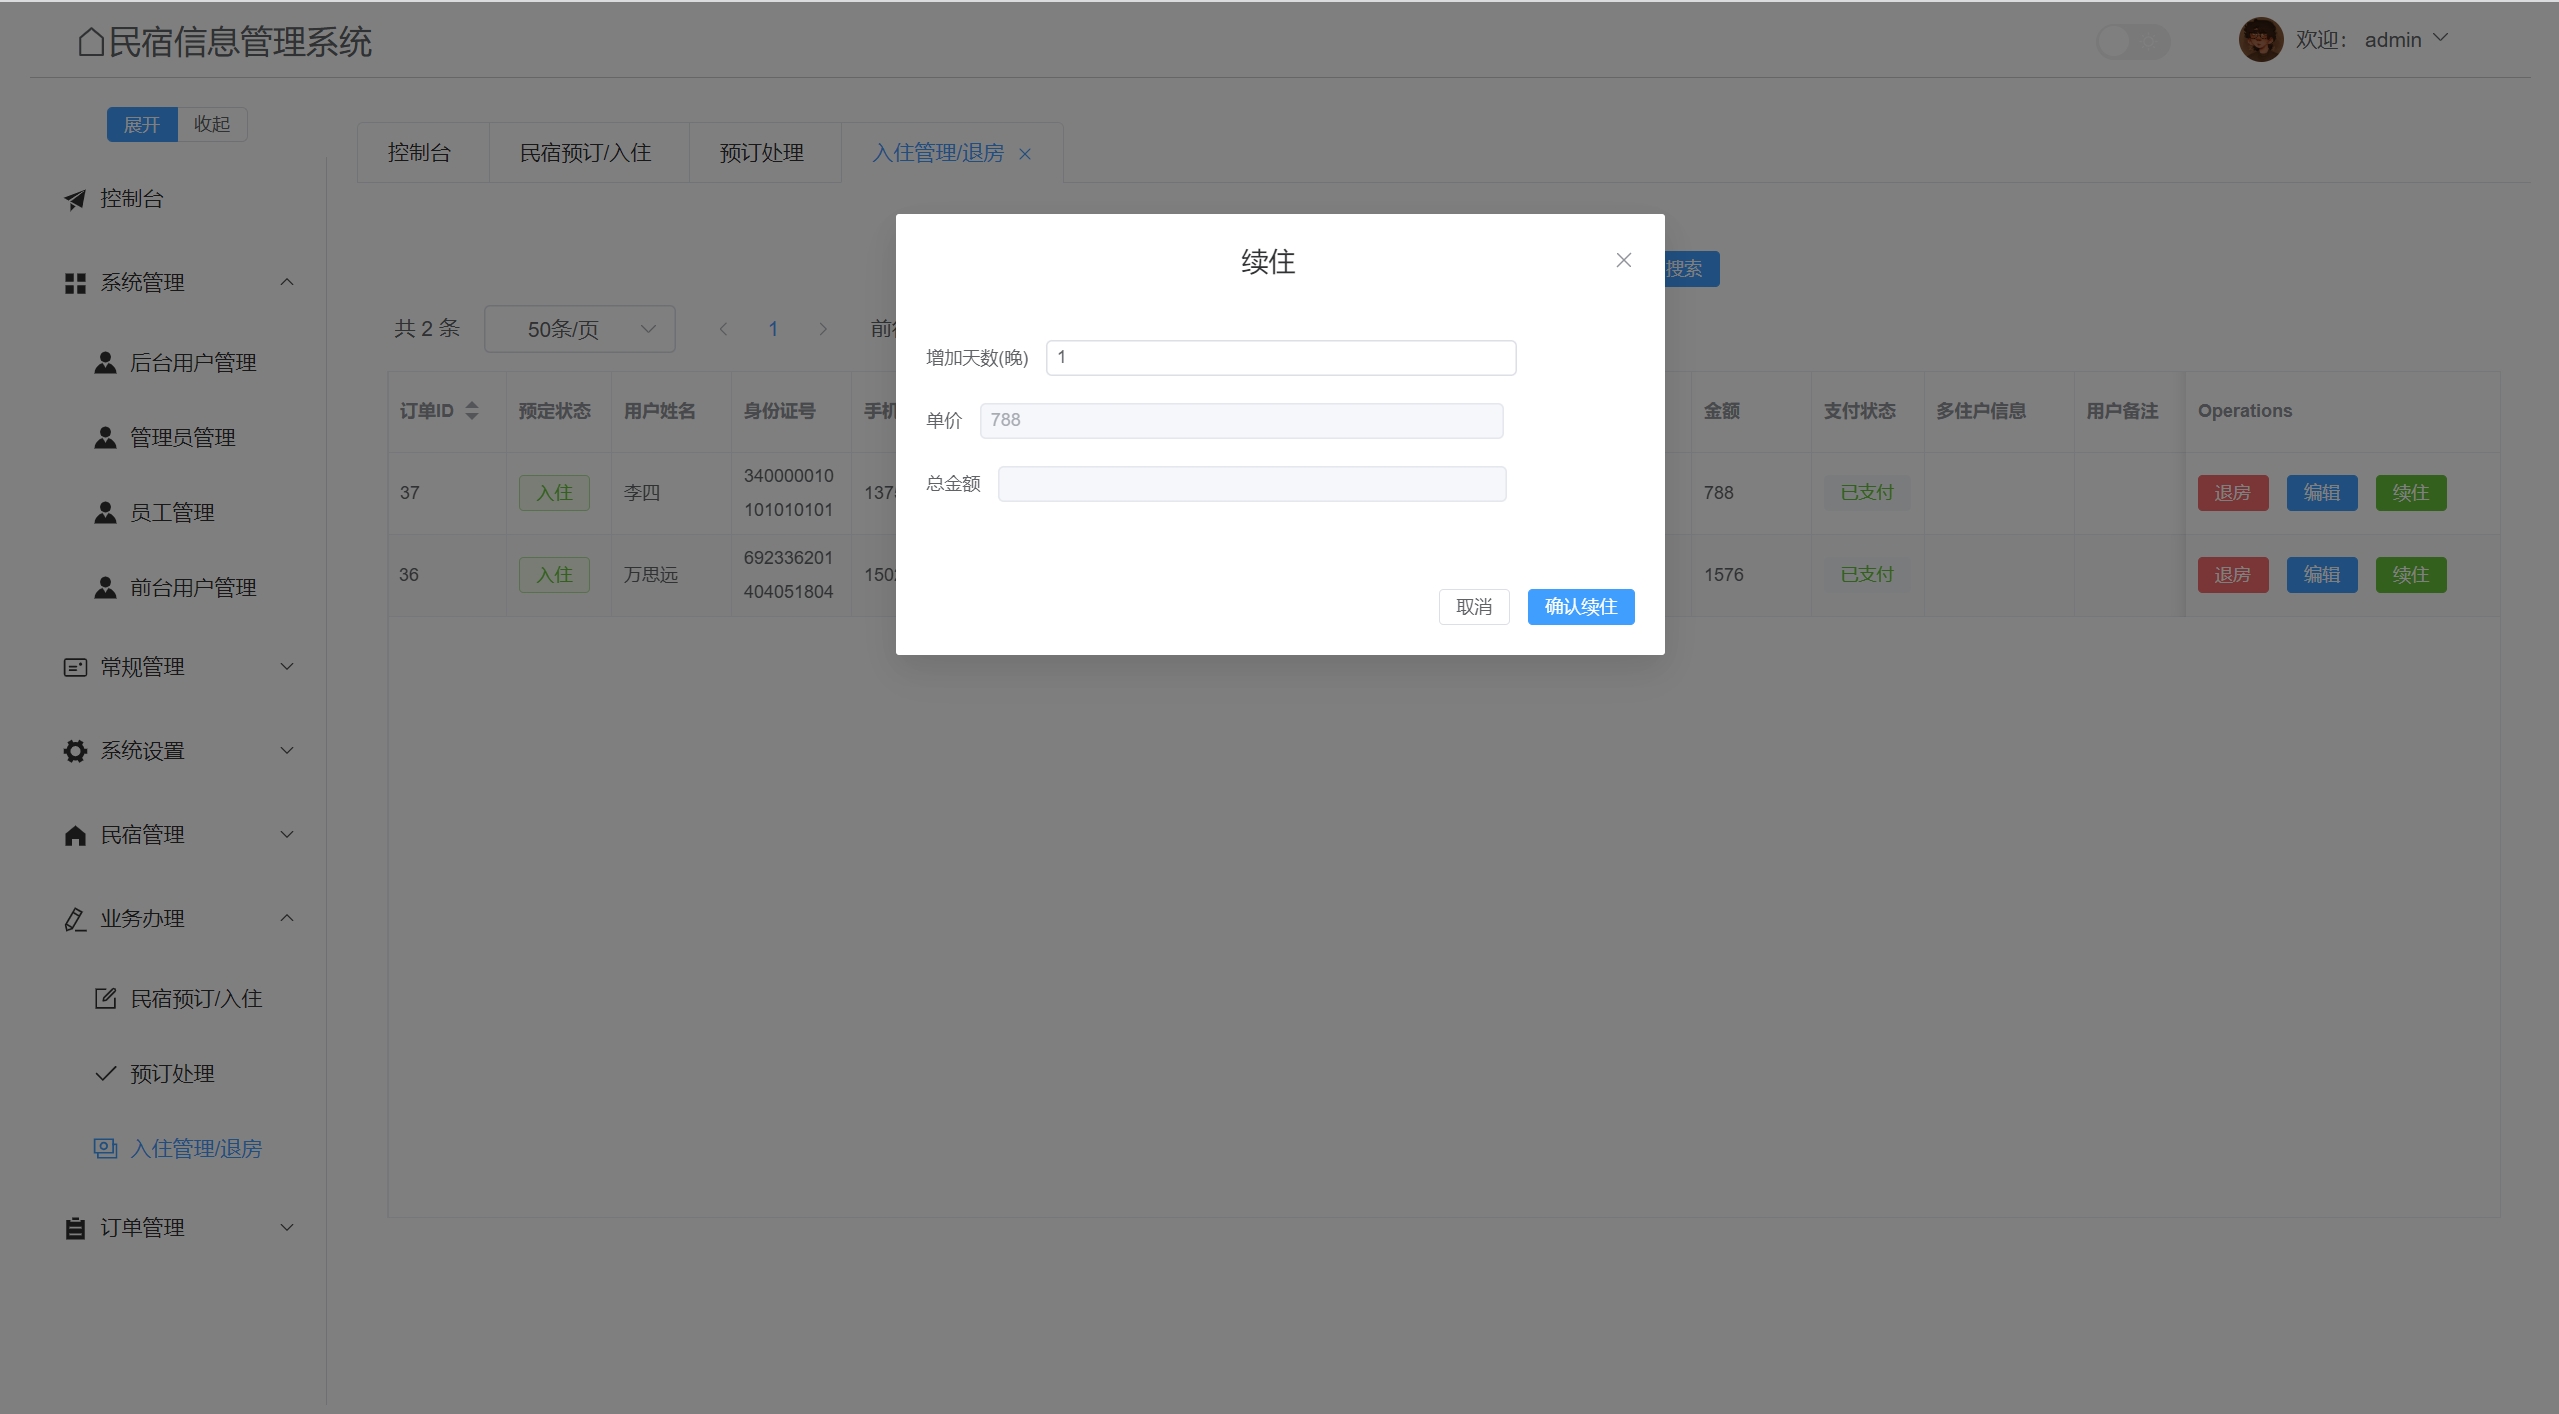Click the clipboard icon beside 订单管理
Image resolution: width=2559 pixels, height=1414 pixels.
[x=75, y=1229]
